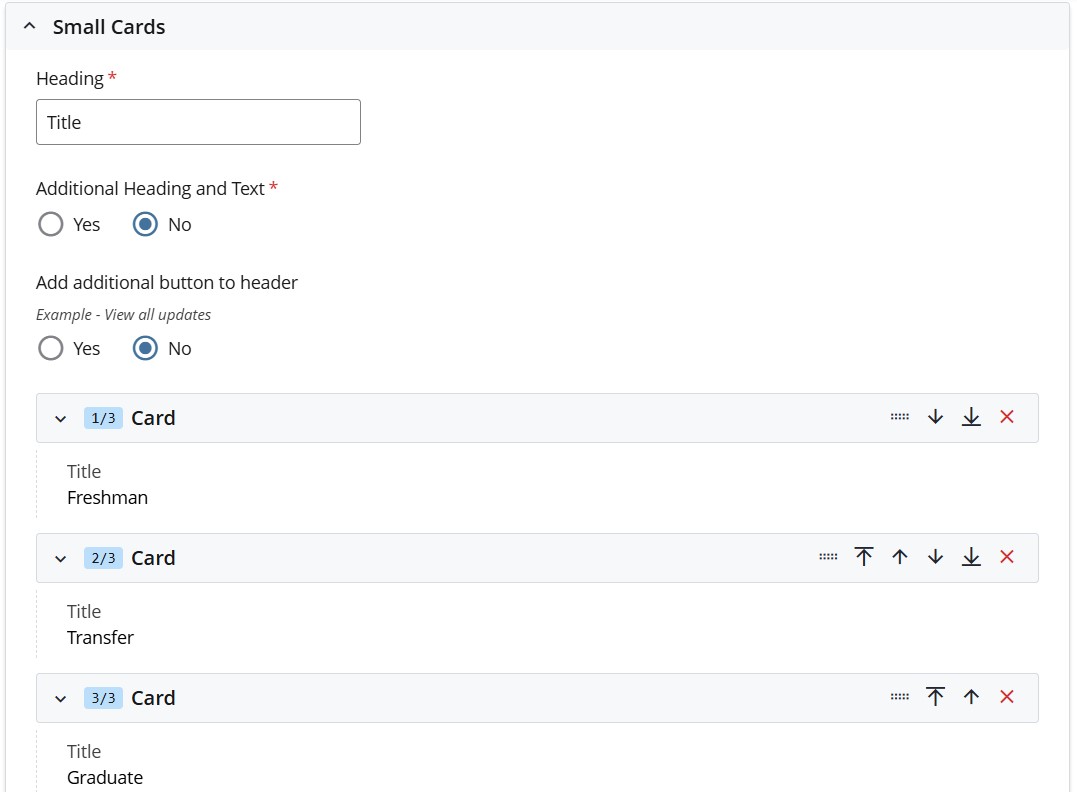The width and height of the screenshot is (1077, 792).
Task: Collapse the Small Cards section
Action: 28,26
